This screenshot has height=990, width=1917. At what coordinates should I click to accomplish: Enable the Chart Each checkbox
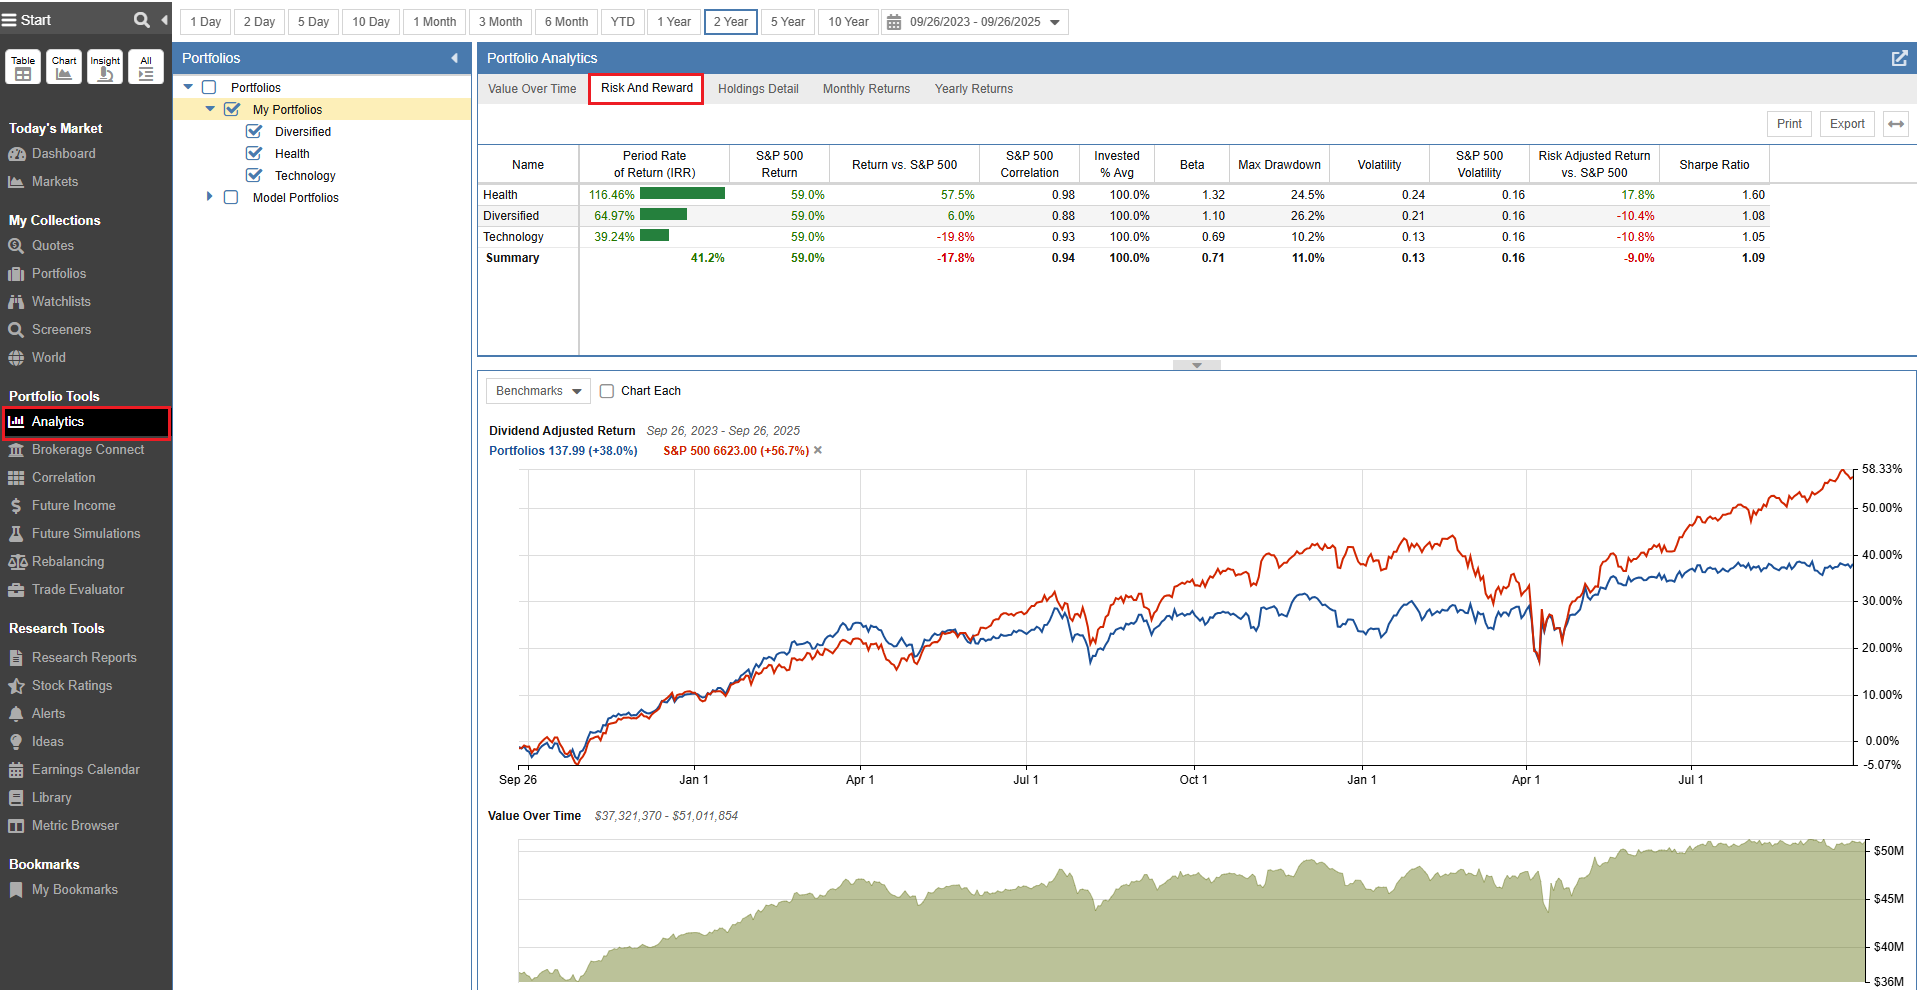(607, 391)
